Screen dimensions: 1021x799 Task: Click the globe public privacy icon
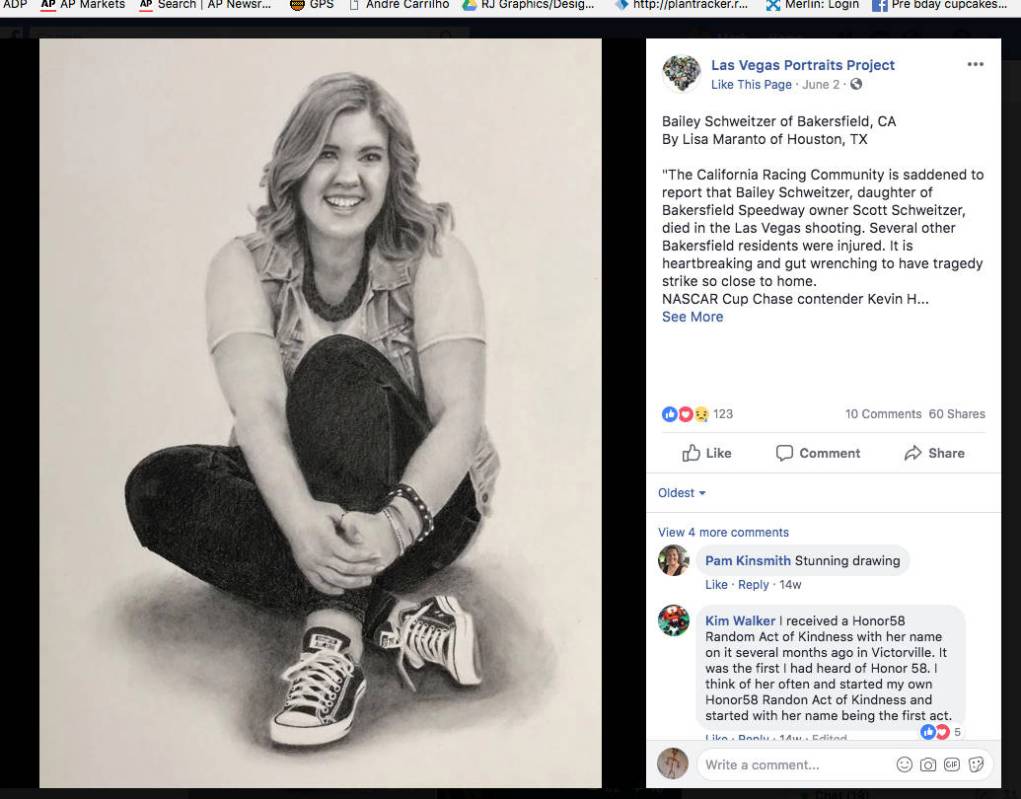point(856,84)
